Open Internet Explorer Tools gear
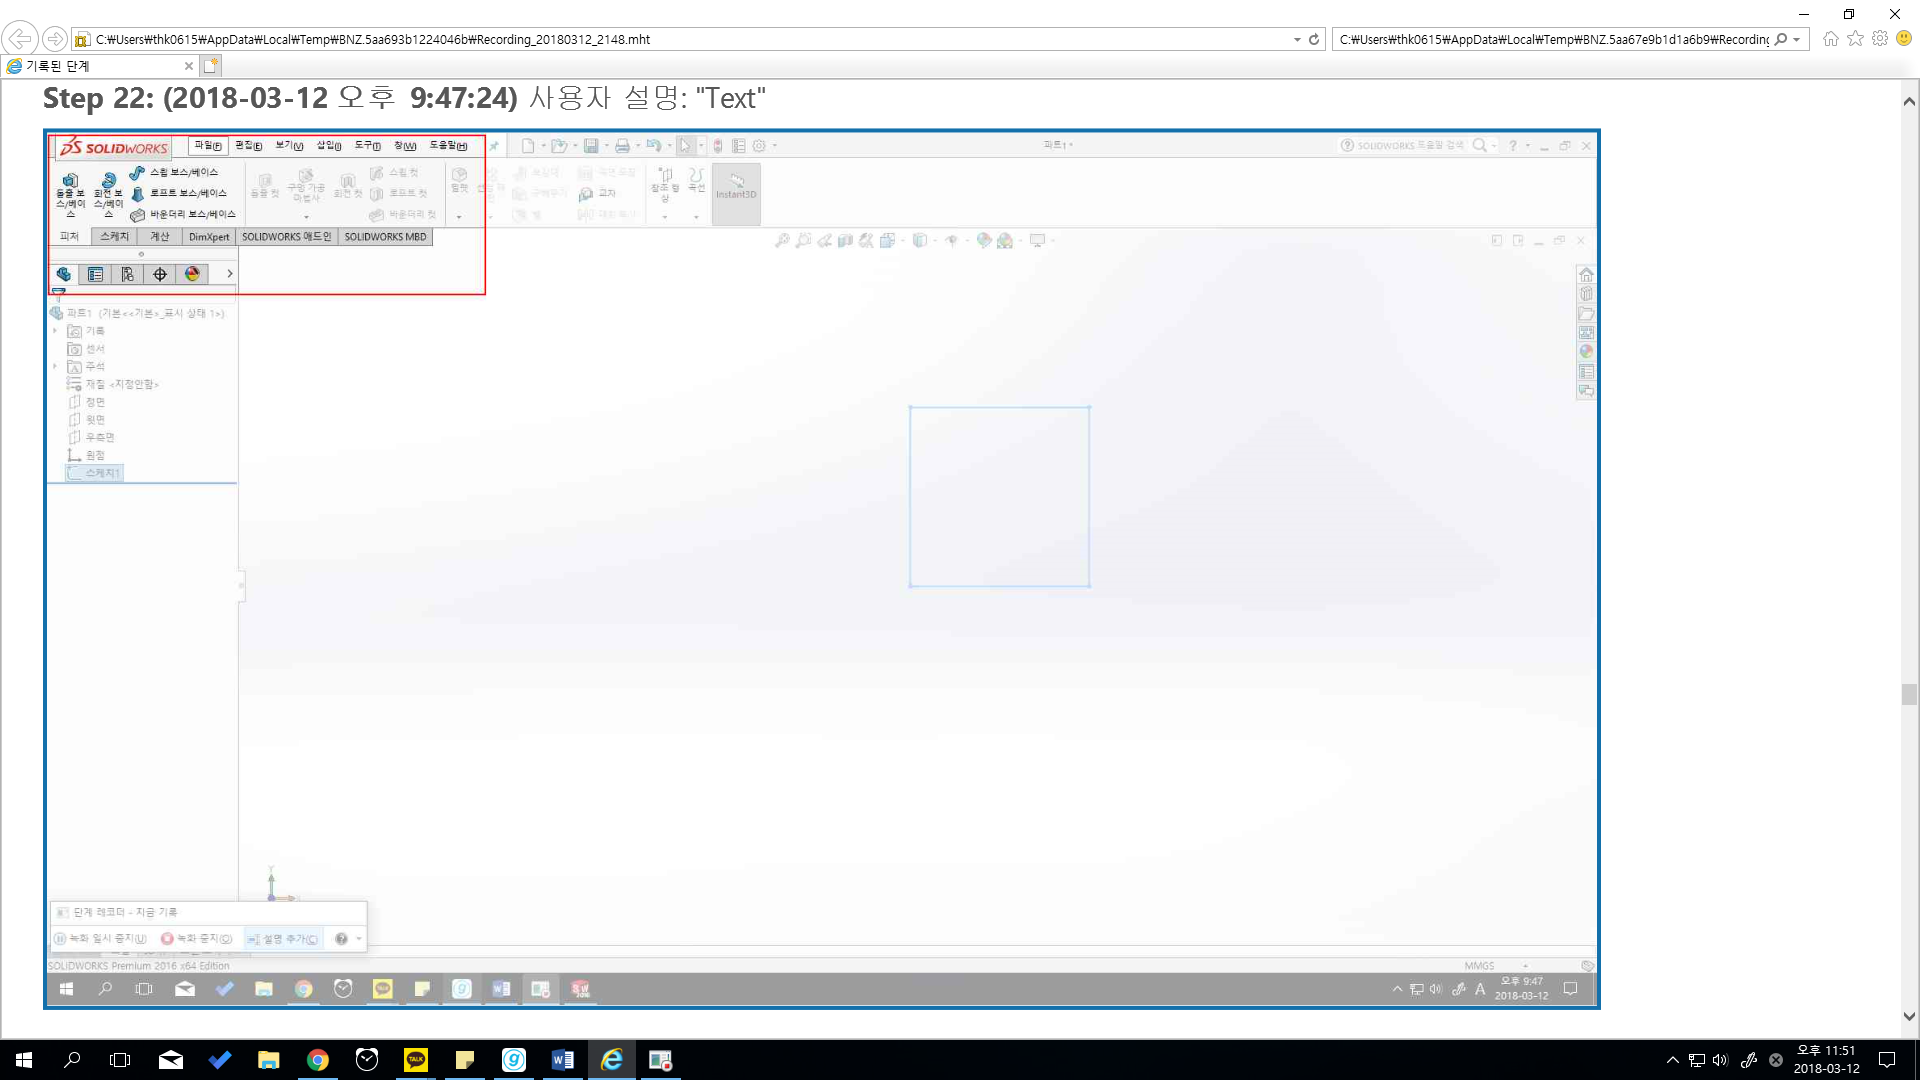This screenshot has width=1920, height=1080. click(x=1880, y=39)
